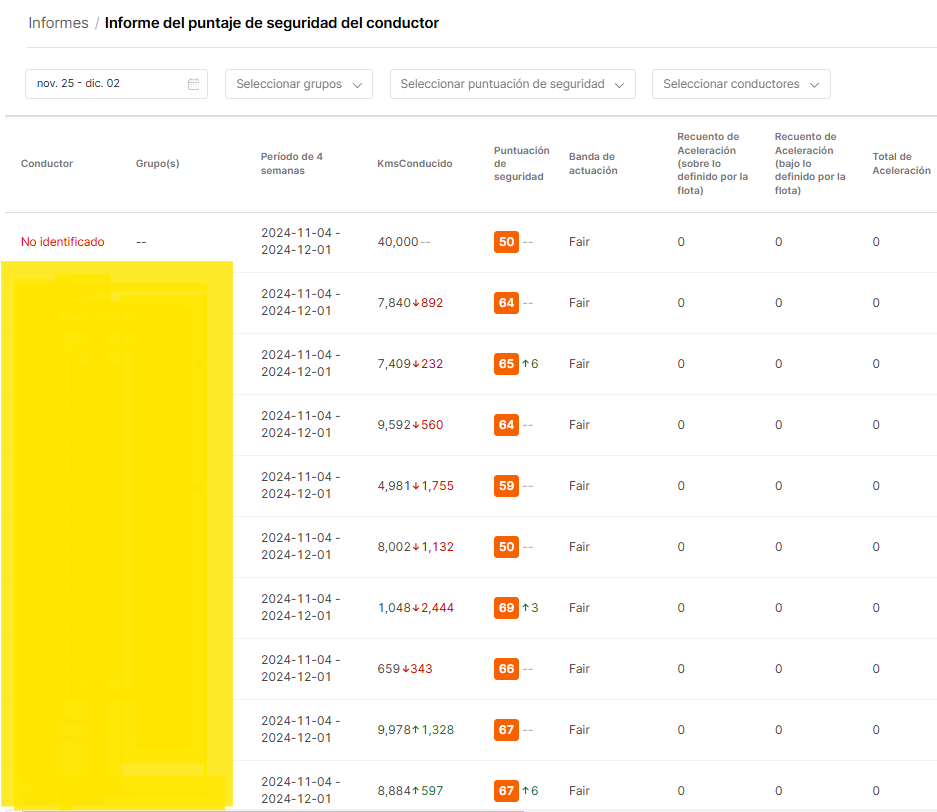This screenshot has width=937, height=812.
Task: Go to Informes breadcrumb link
Action: tap(58, 23)
